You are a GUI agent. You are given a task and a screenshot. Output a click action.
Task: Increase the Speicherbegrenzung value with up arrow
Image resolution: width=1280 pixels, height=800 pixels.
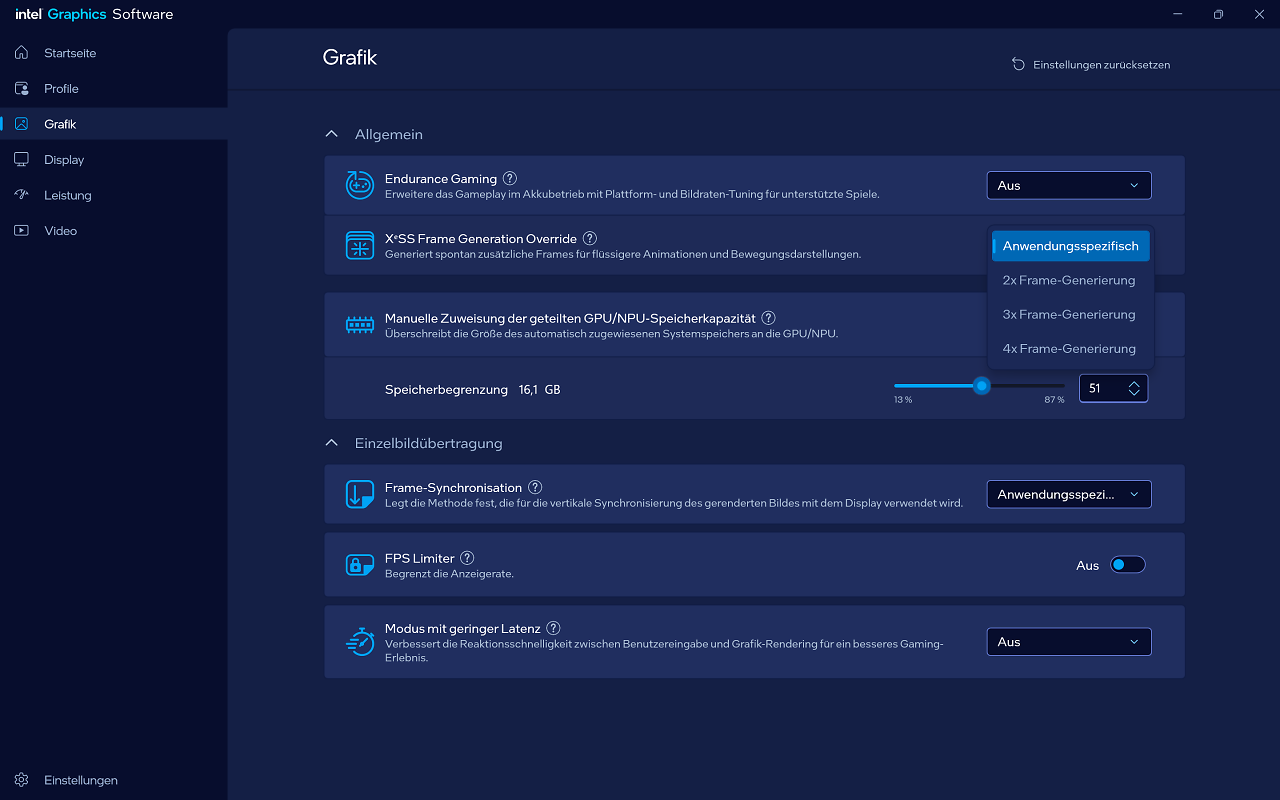pyautogui.click(x=1134, y=383)
